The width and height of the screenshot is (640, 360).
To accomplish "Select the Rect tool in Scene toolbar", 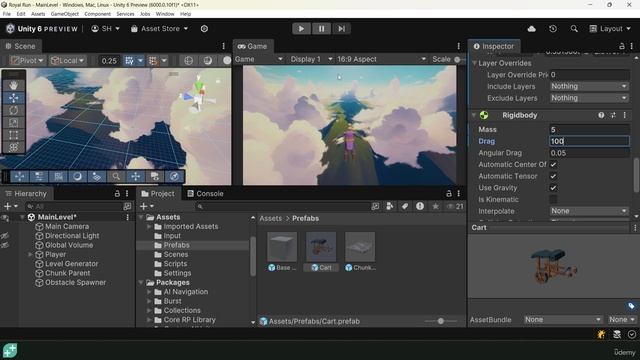I will [x=13, y=135].
